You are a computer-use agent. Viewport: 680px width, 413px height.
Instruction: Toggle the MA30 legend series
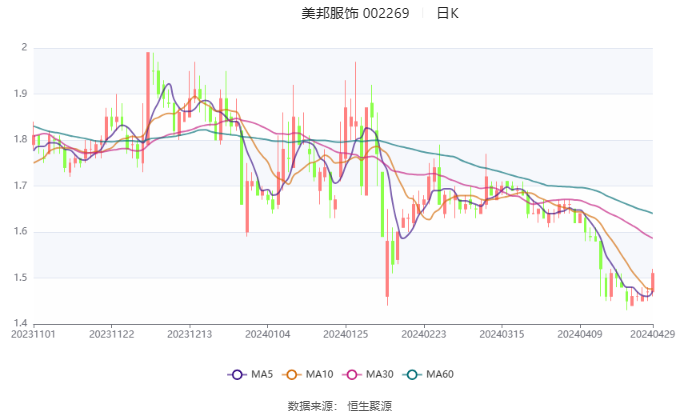pos(368,374)
